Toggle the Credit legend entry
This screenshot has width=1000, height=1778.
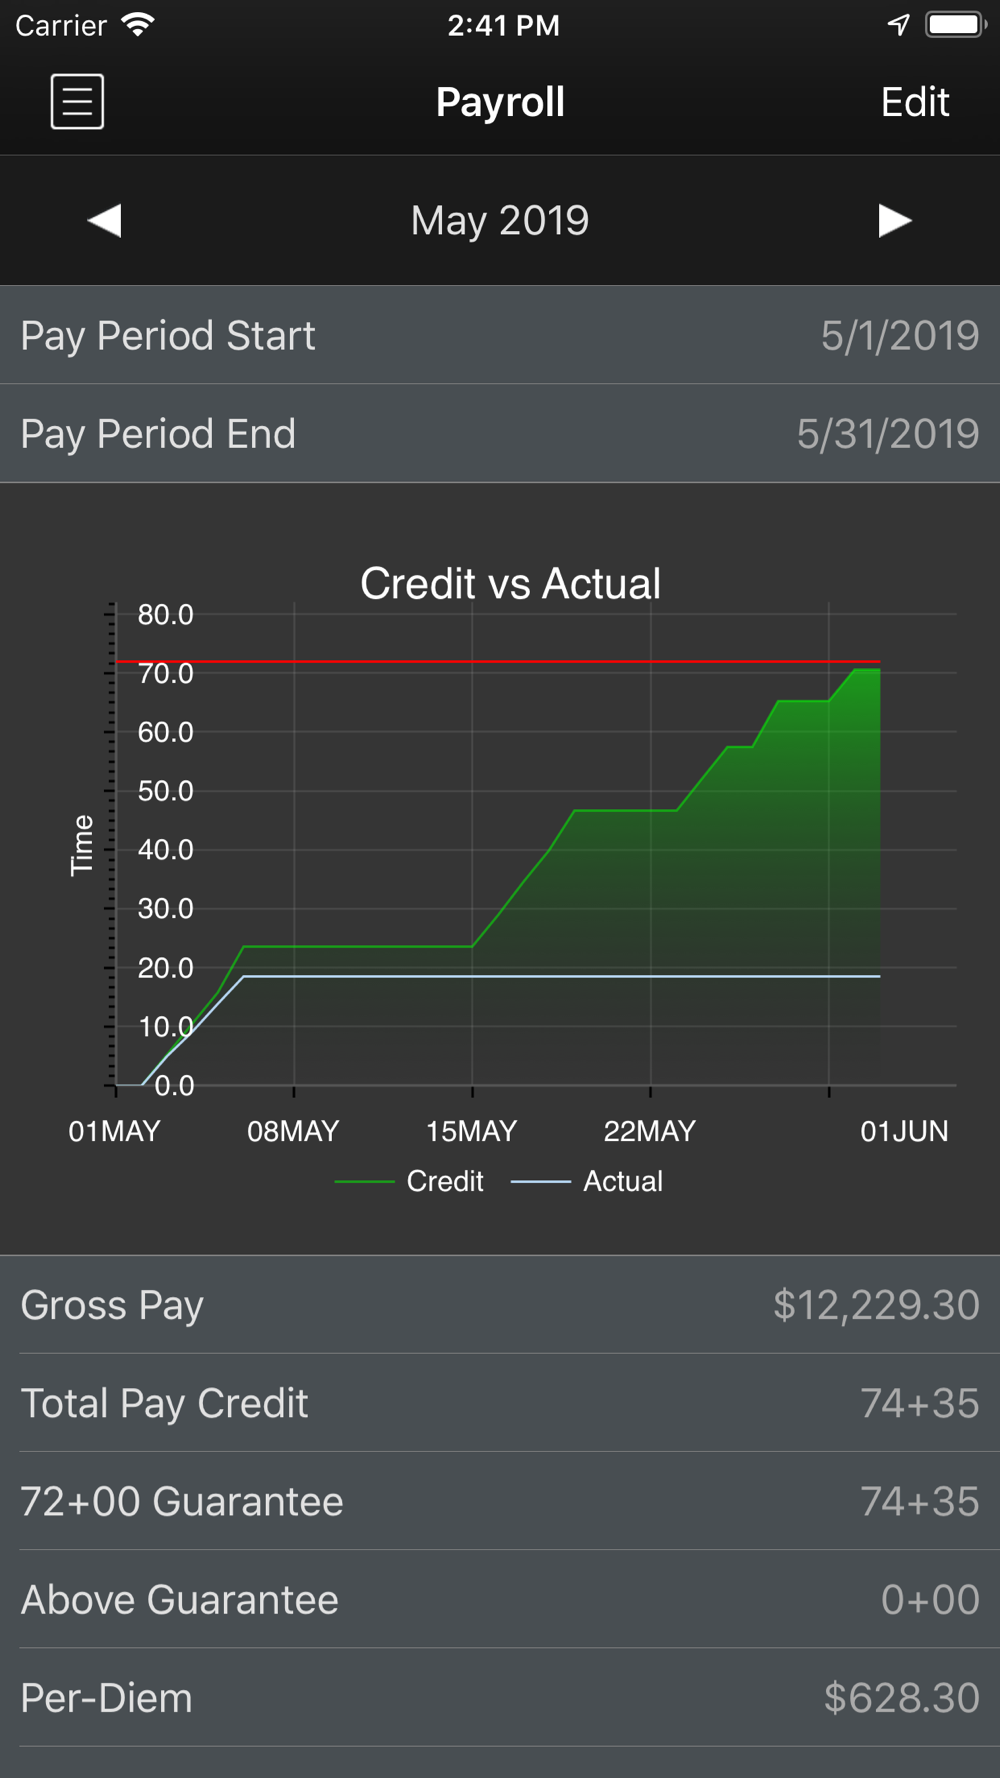tap(409, 1181)
